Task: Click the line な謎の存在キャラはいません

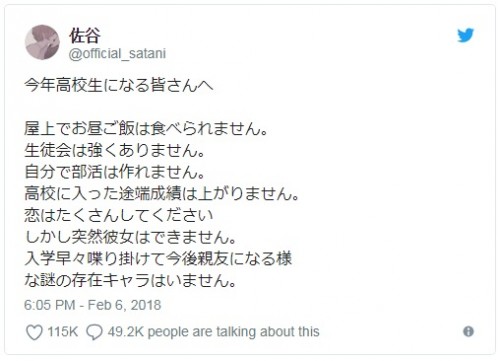Action: click(130, 280)
